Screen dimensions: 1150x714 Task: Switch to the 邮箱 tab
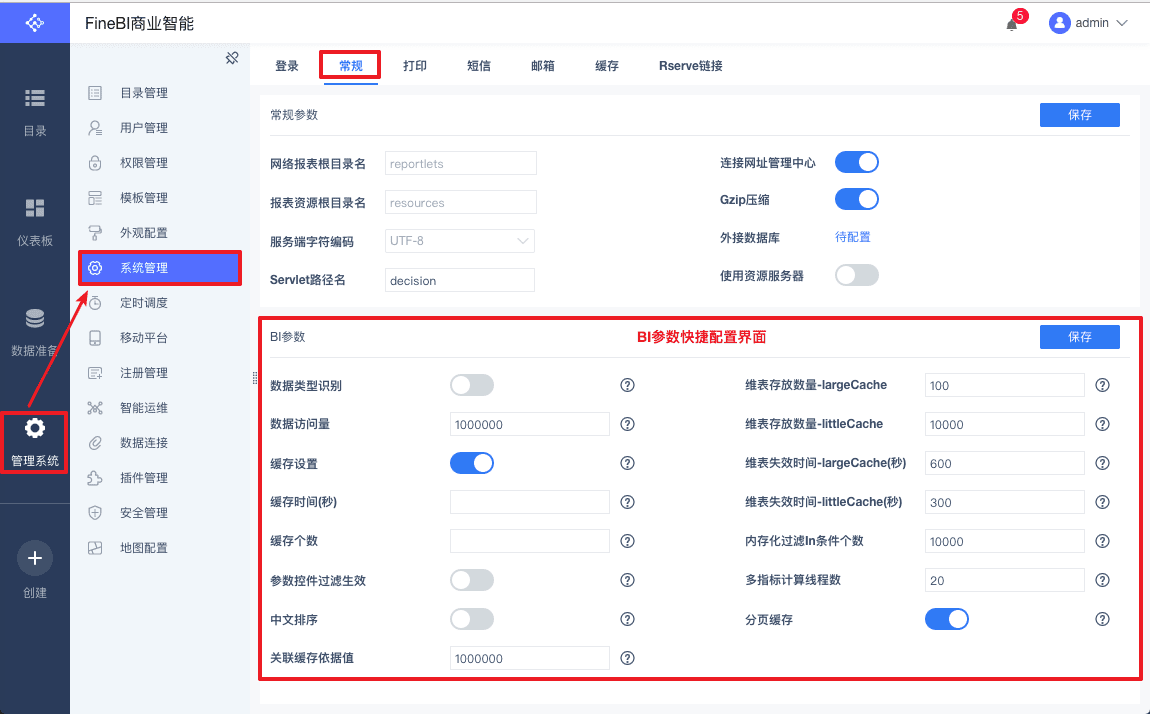pyautogui.click(x=543, y=66)
